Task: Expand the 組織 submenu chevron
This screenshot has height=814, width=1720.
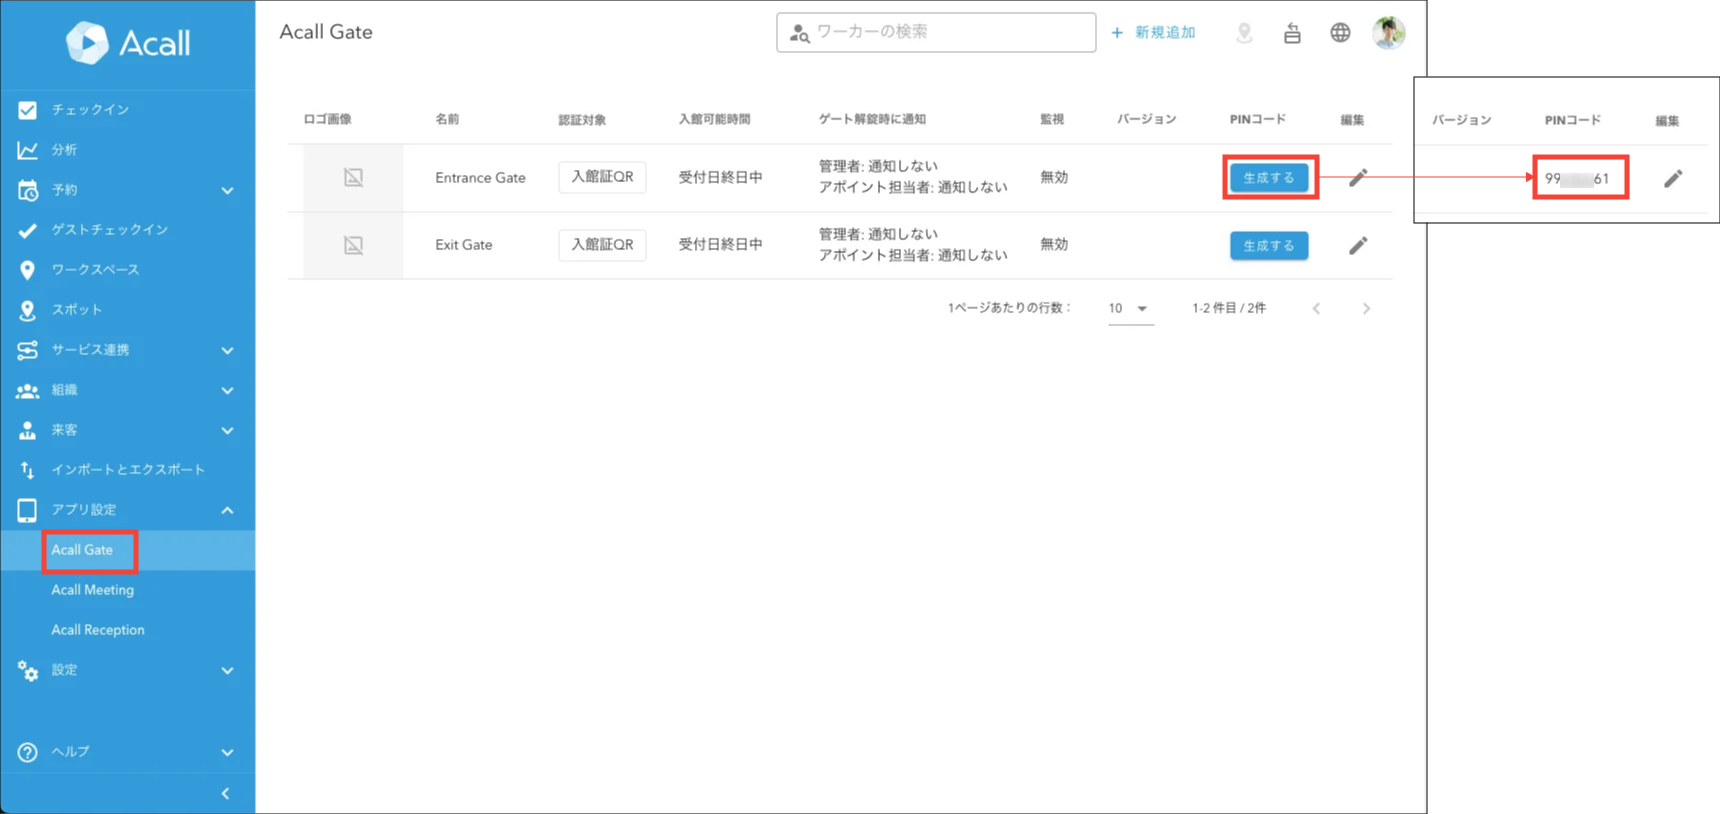Action: tap(227, 390)
